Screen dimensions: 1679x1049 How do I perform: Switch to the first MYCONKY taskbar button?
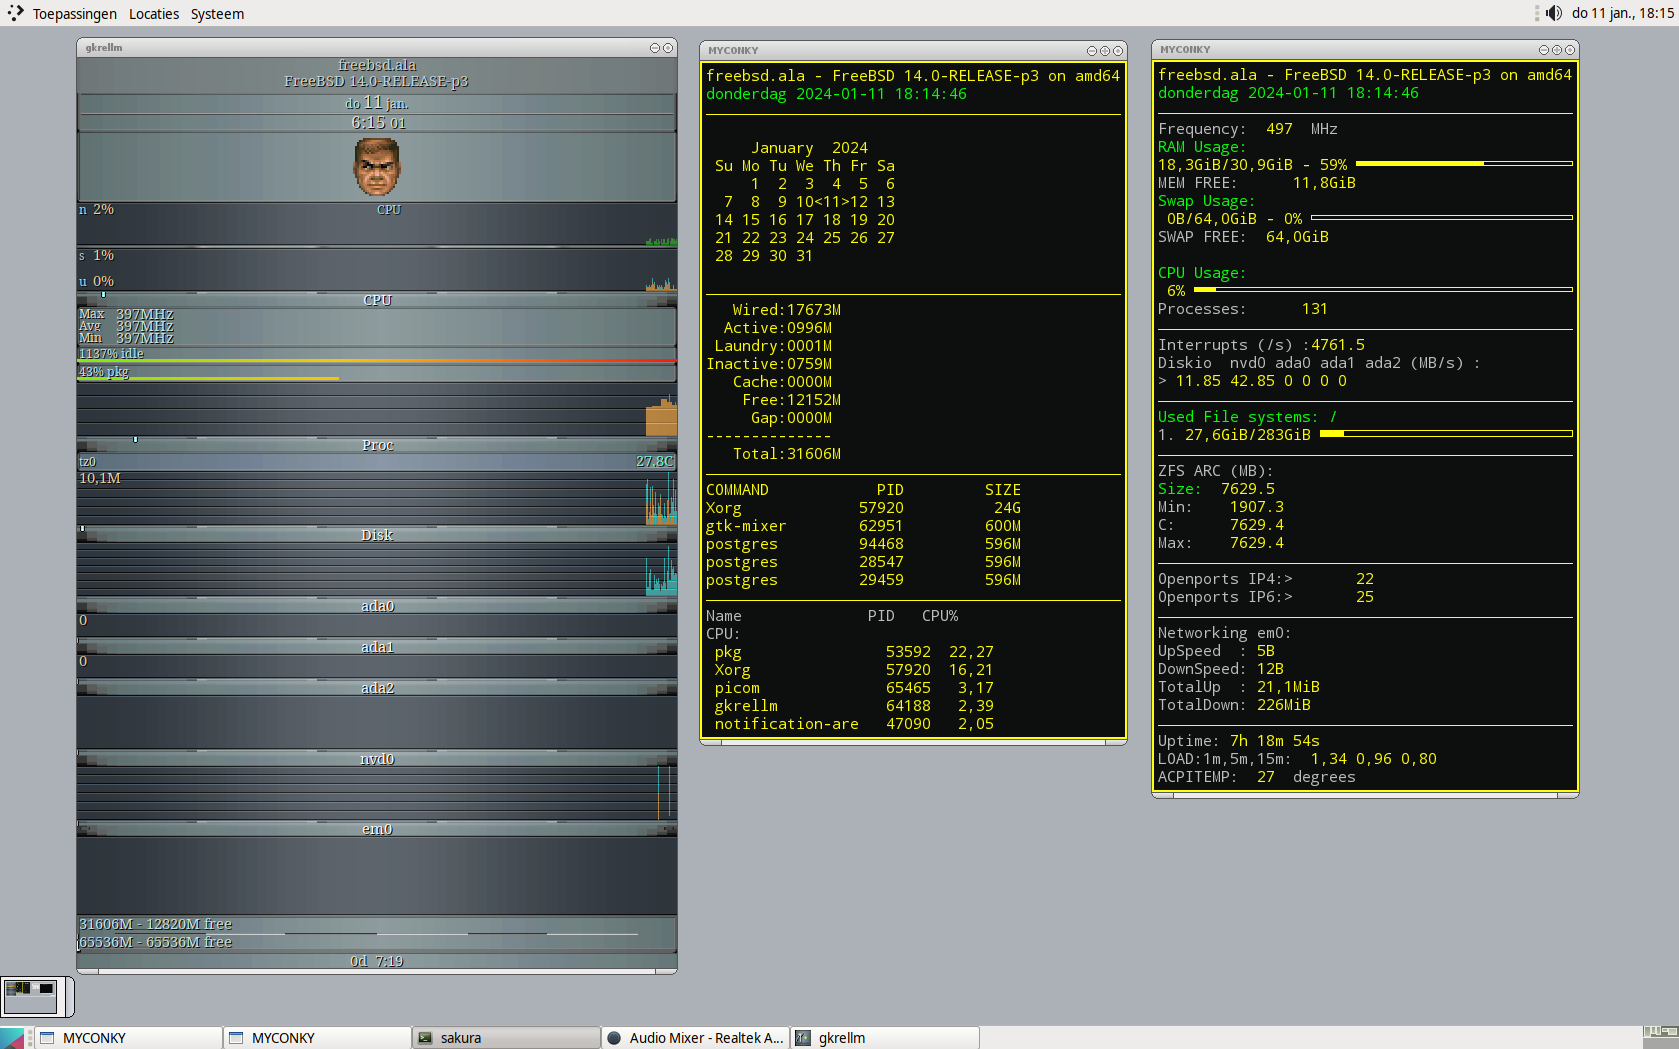[x=129, y=1038]
